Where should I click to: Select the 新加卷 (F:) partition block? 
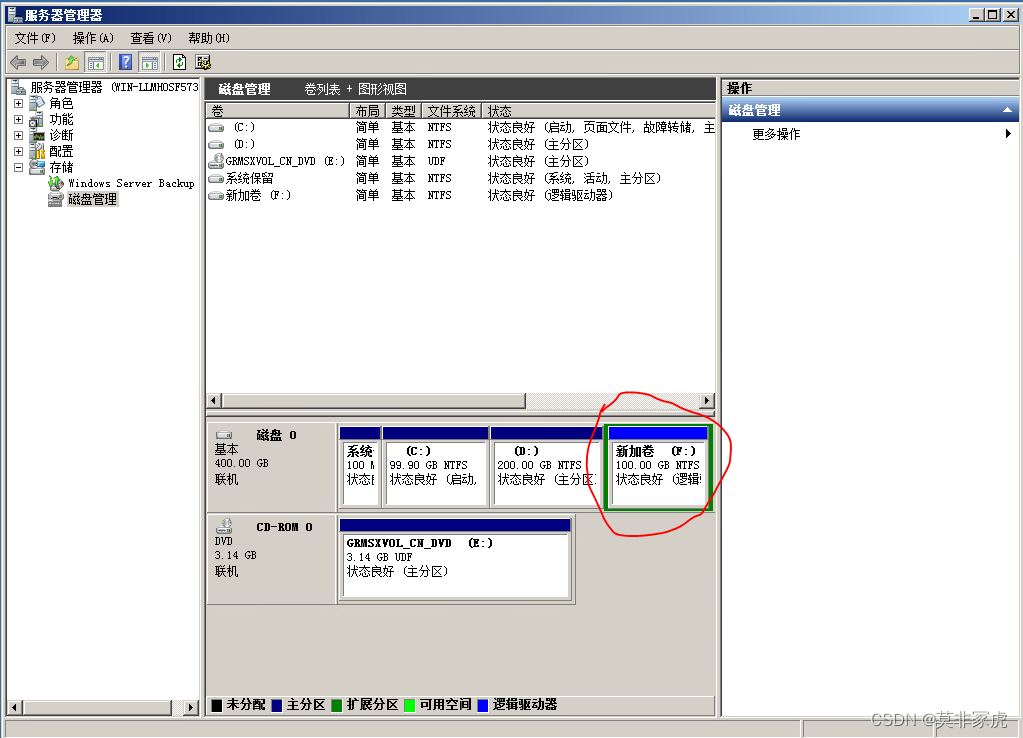pyautogui.click(x=658, y=470)
